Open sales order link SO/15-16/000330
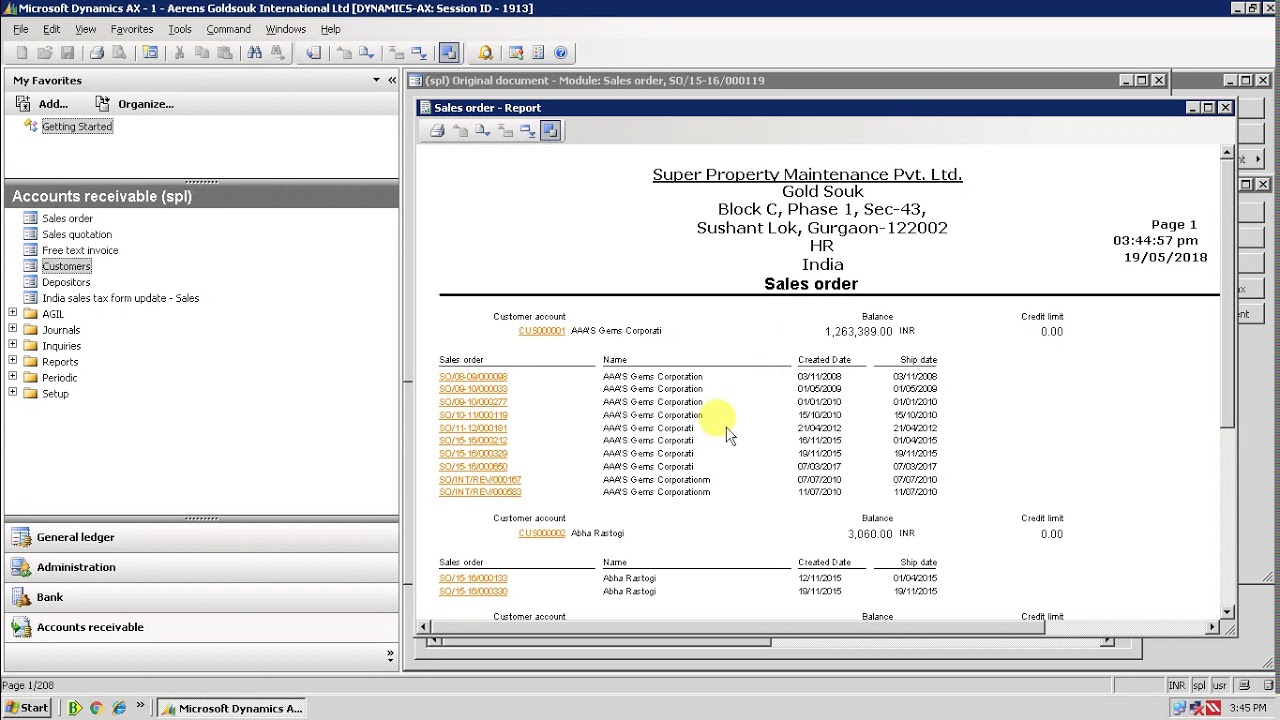This screenshot has height=720, width=1280. pyautogui.click(x=473, y=591)
